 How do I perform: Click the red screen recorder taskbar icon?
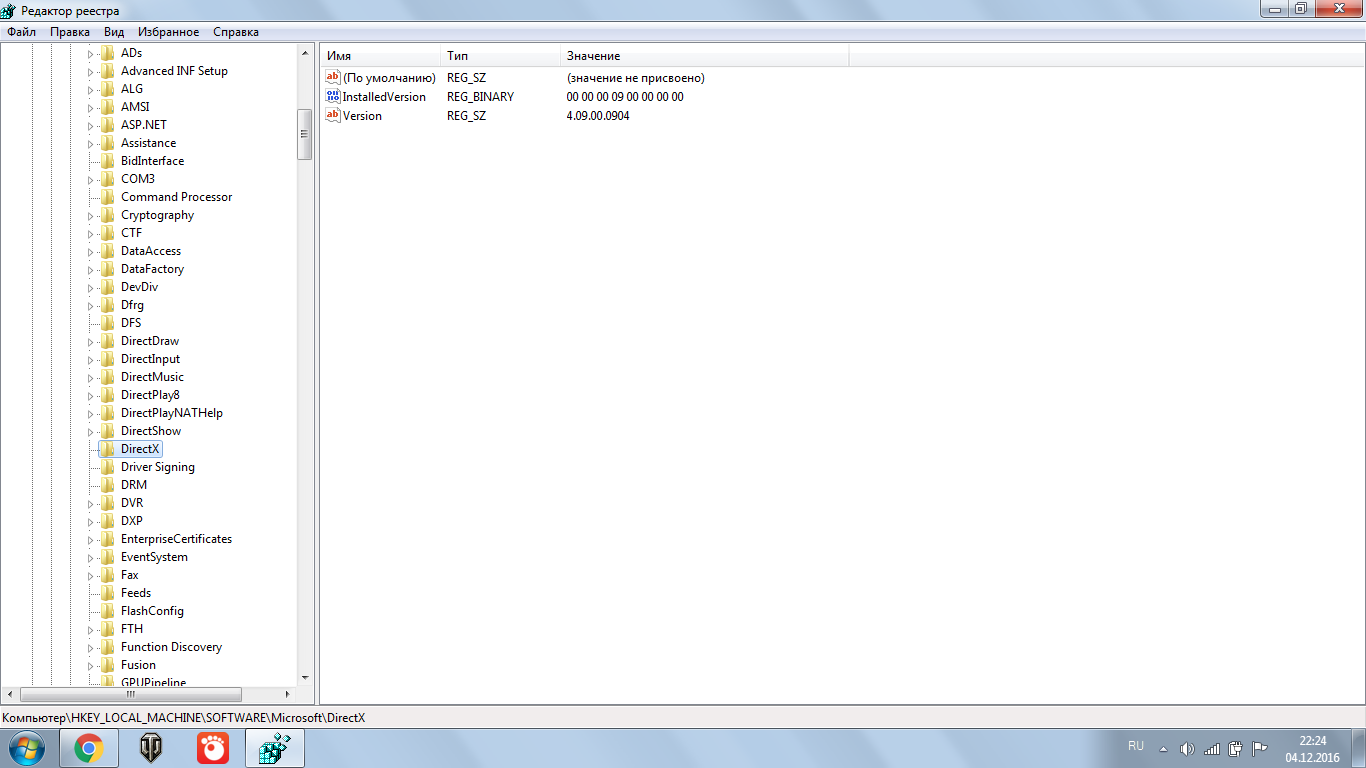(212, 748)
